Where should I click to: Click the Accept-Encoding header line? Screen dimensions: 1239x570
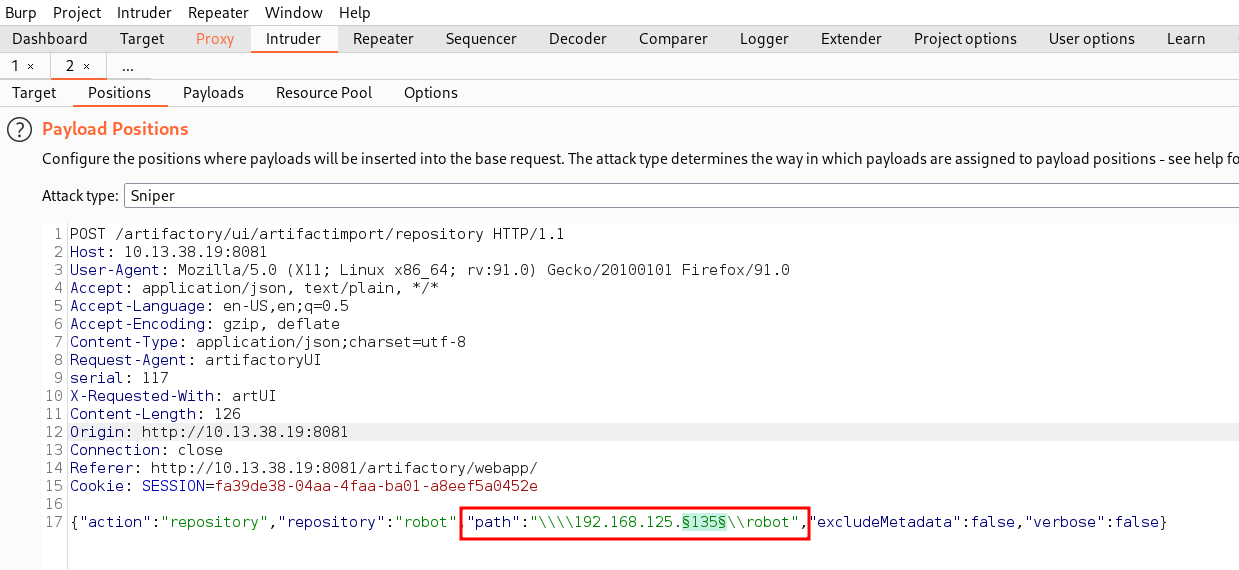(205, 324)
